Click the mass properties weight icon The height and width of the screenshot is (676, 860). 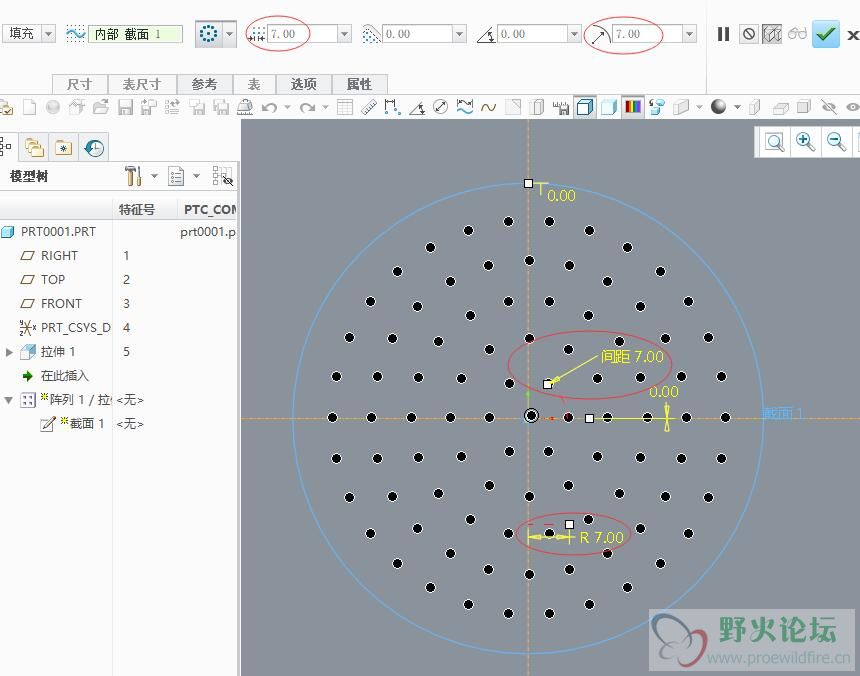245,107
